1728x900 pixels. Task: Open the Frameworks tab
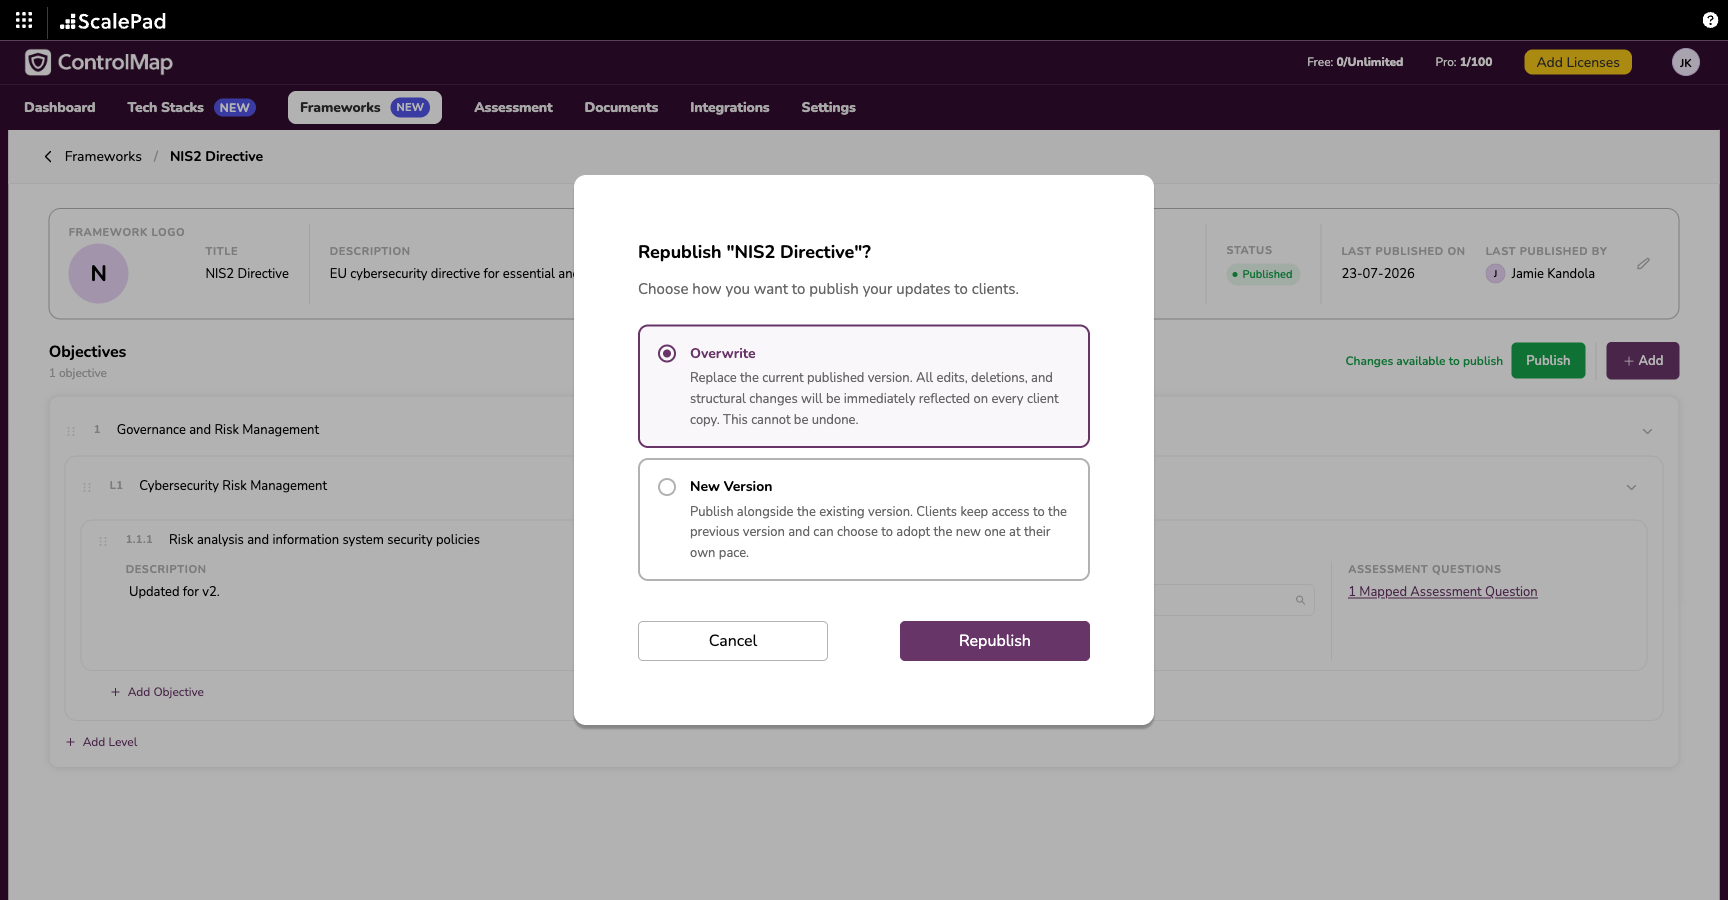click(365, 107)
